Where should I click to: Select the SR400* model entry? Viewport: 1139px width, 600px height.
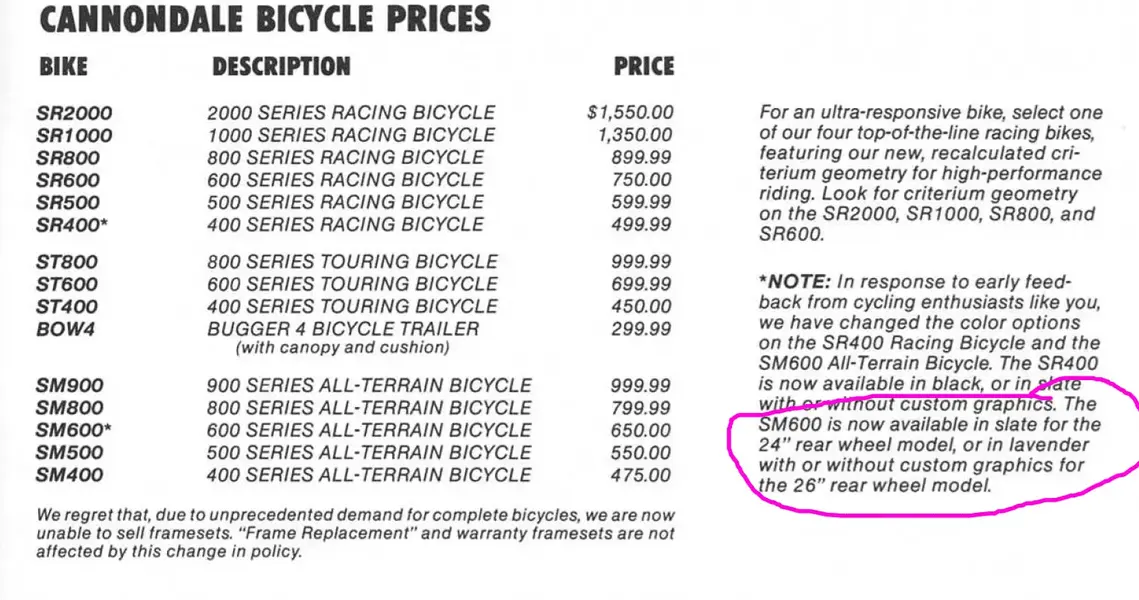(72, 224)
